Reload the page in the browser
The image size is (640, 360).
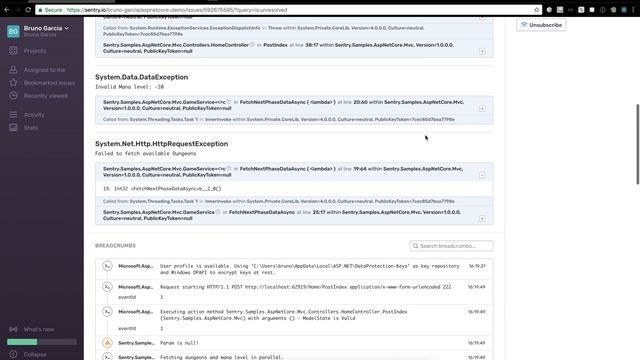tap(28, 10)
